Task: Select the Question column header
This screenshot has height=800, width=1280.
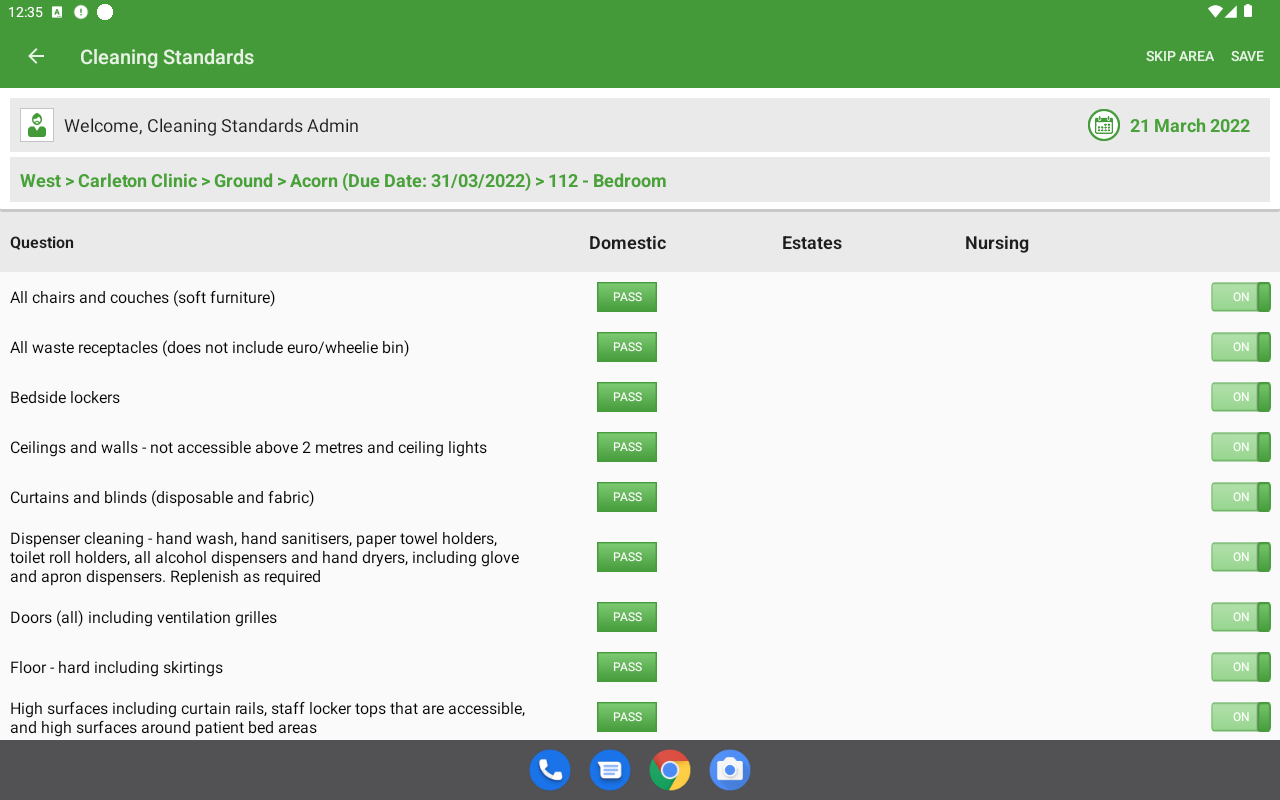Action: 42,243
